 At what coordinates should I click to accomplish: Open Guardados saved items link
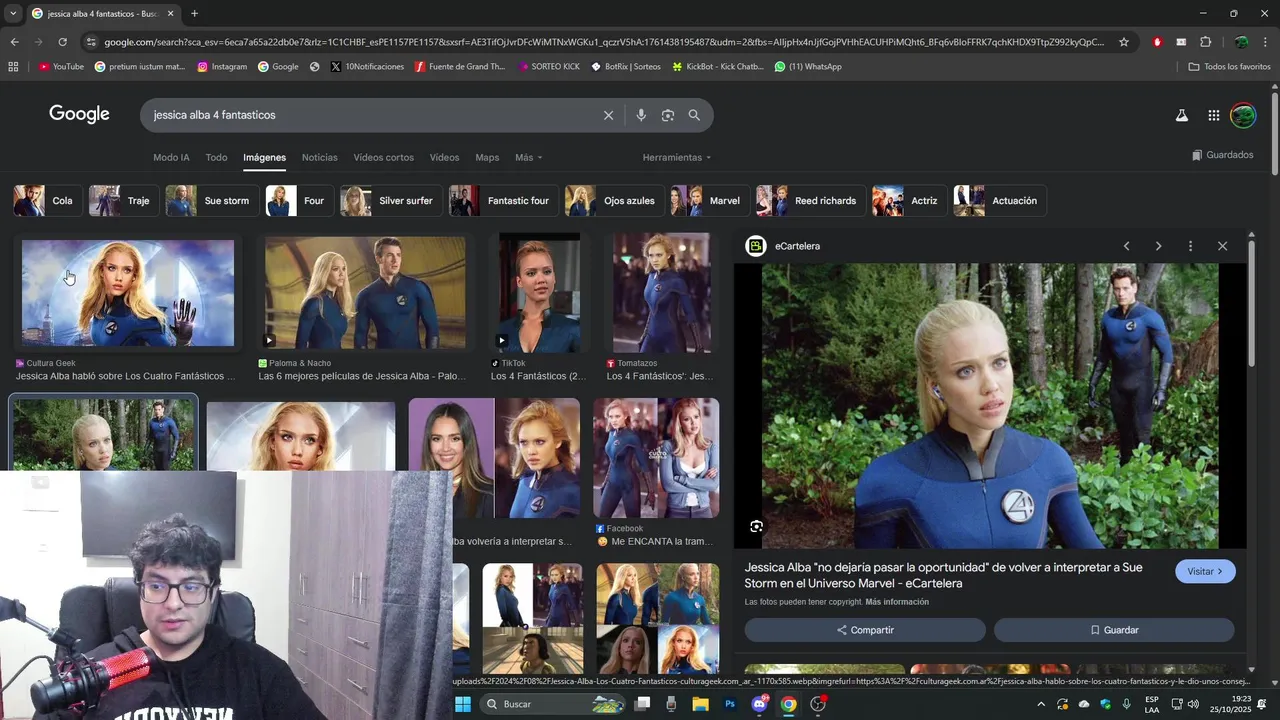click(1222, 155)
